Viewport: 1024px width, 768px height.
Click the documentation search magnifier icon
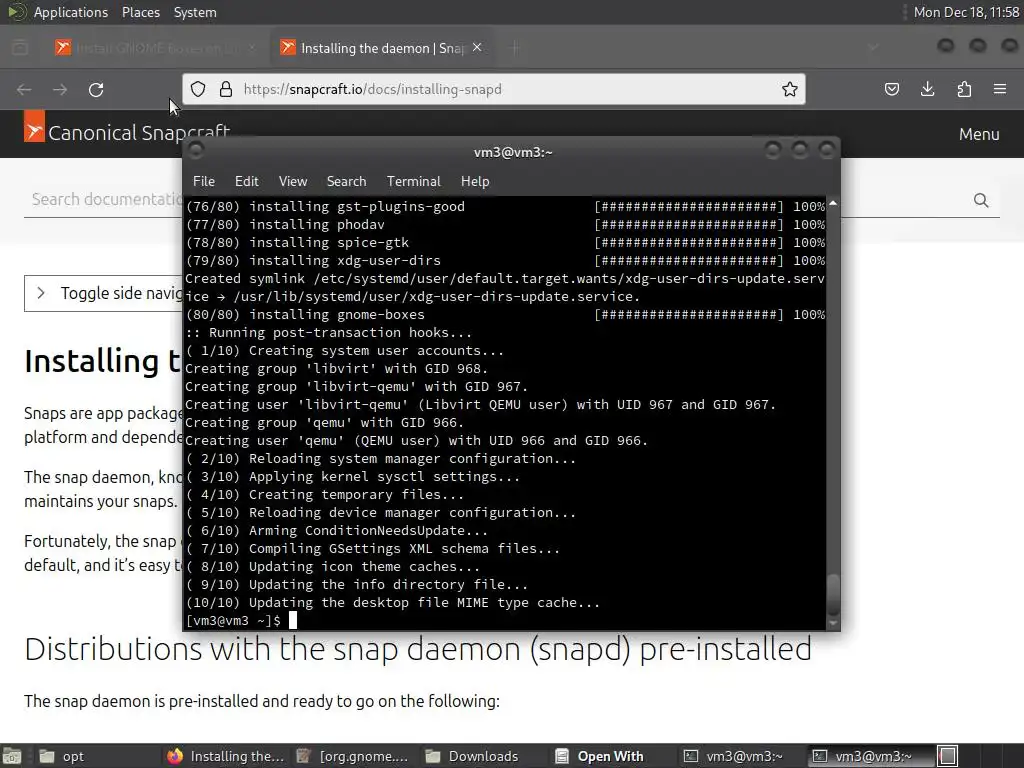(981, 200)
